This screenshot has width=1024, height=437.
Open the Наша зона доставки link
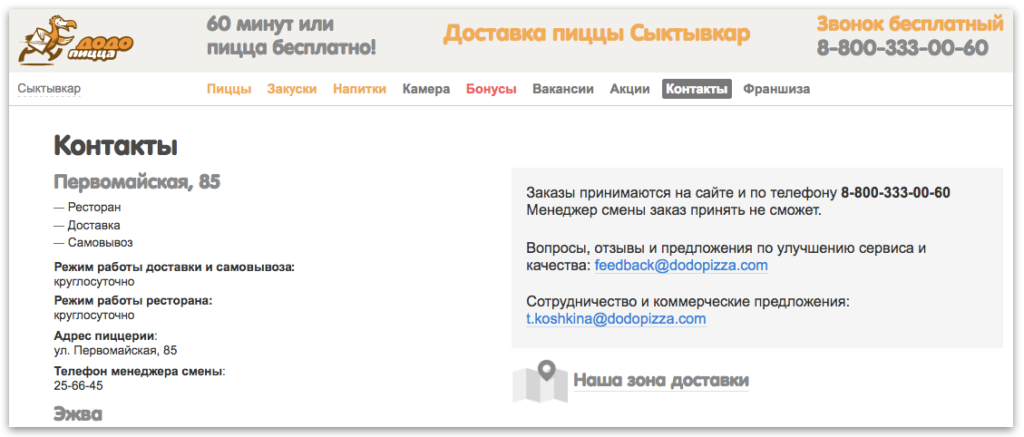pos(661,381)
